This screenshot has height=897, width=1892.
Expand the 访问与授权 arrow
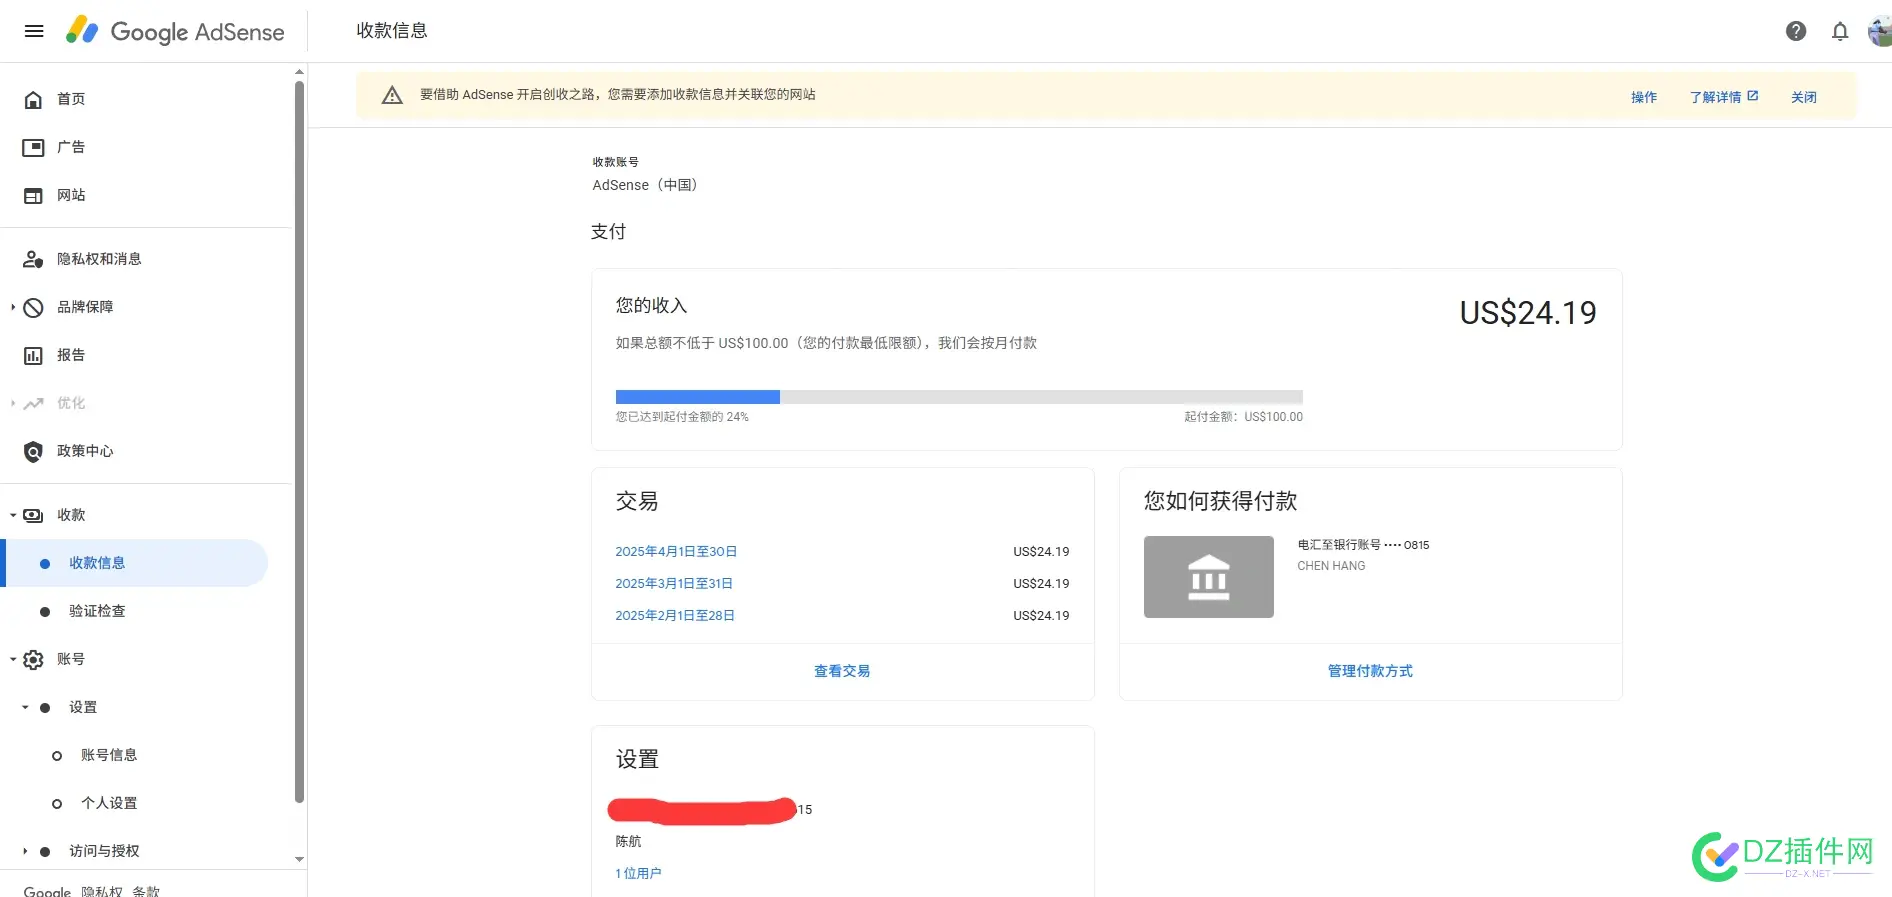25,851
